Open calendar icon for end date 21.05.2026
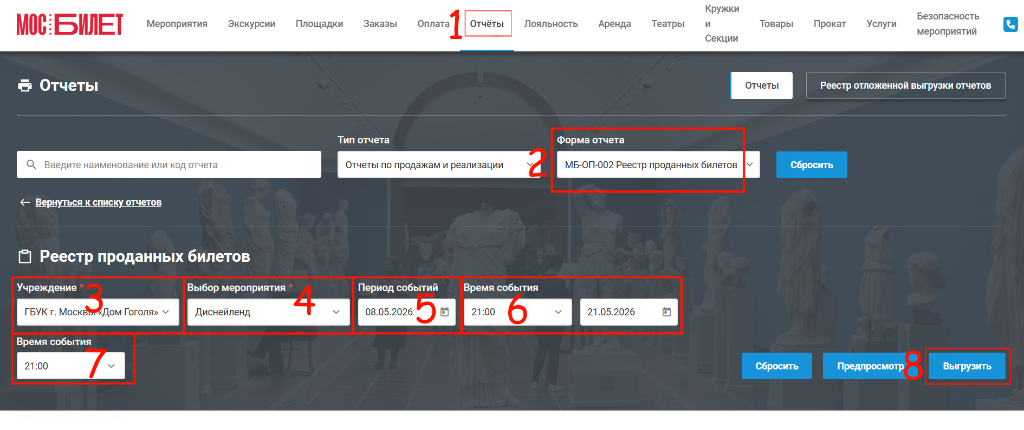 point(666,312)
